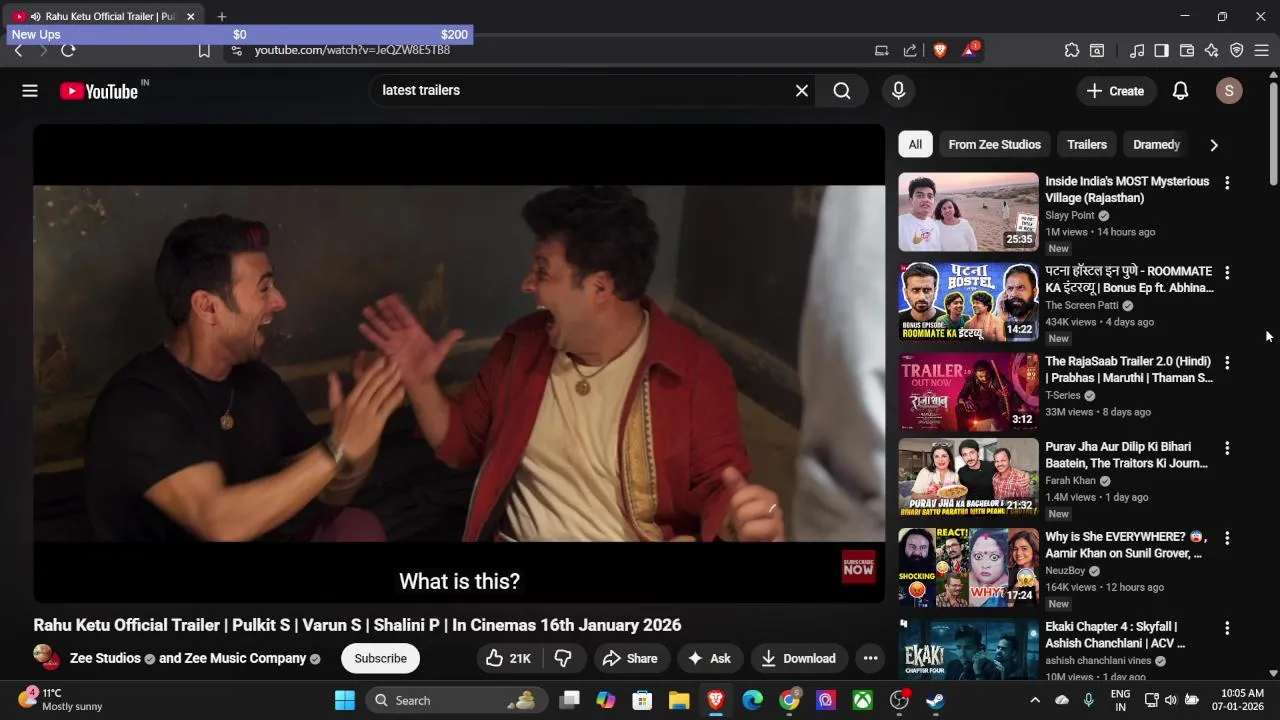
Task: Open browser extensions puzzle icon
Action: pos(1072,50)
